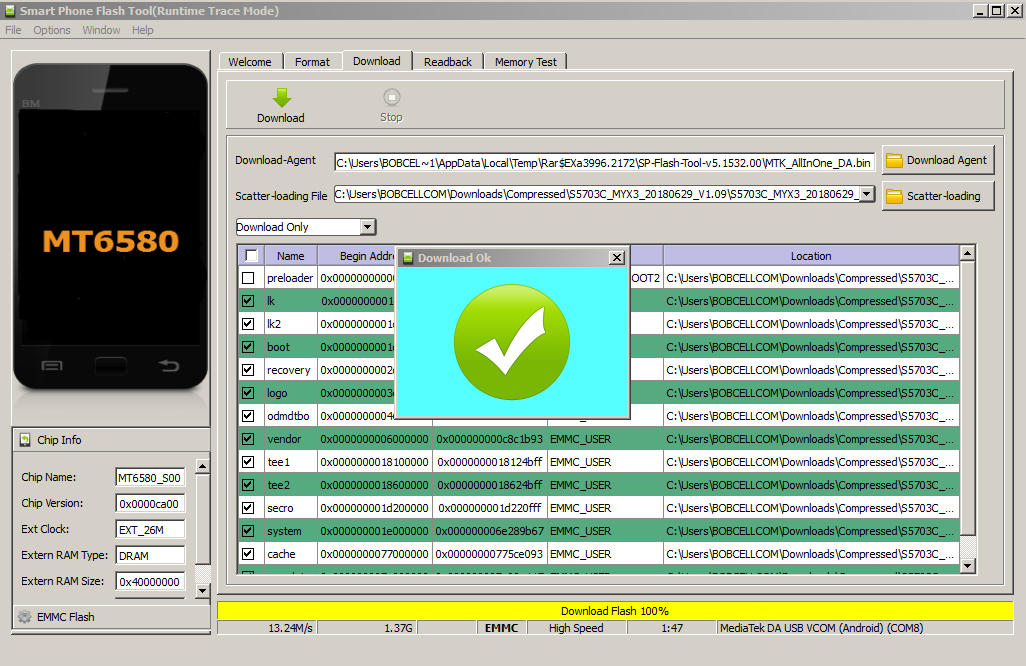Click the Chip Version field 0x0000ca00
Screen dimensions: 1026x666
pos(150,504)
